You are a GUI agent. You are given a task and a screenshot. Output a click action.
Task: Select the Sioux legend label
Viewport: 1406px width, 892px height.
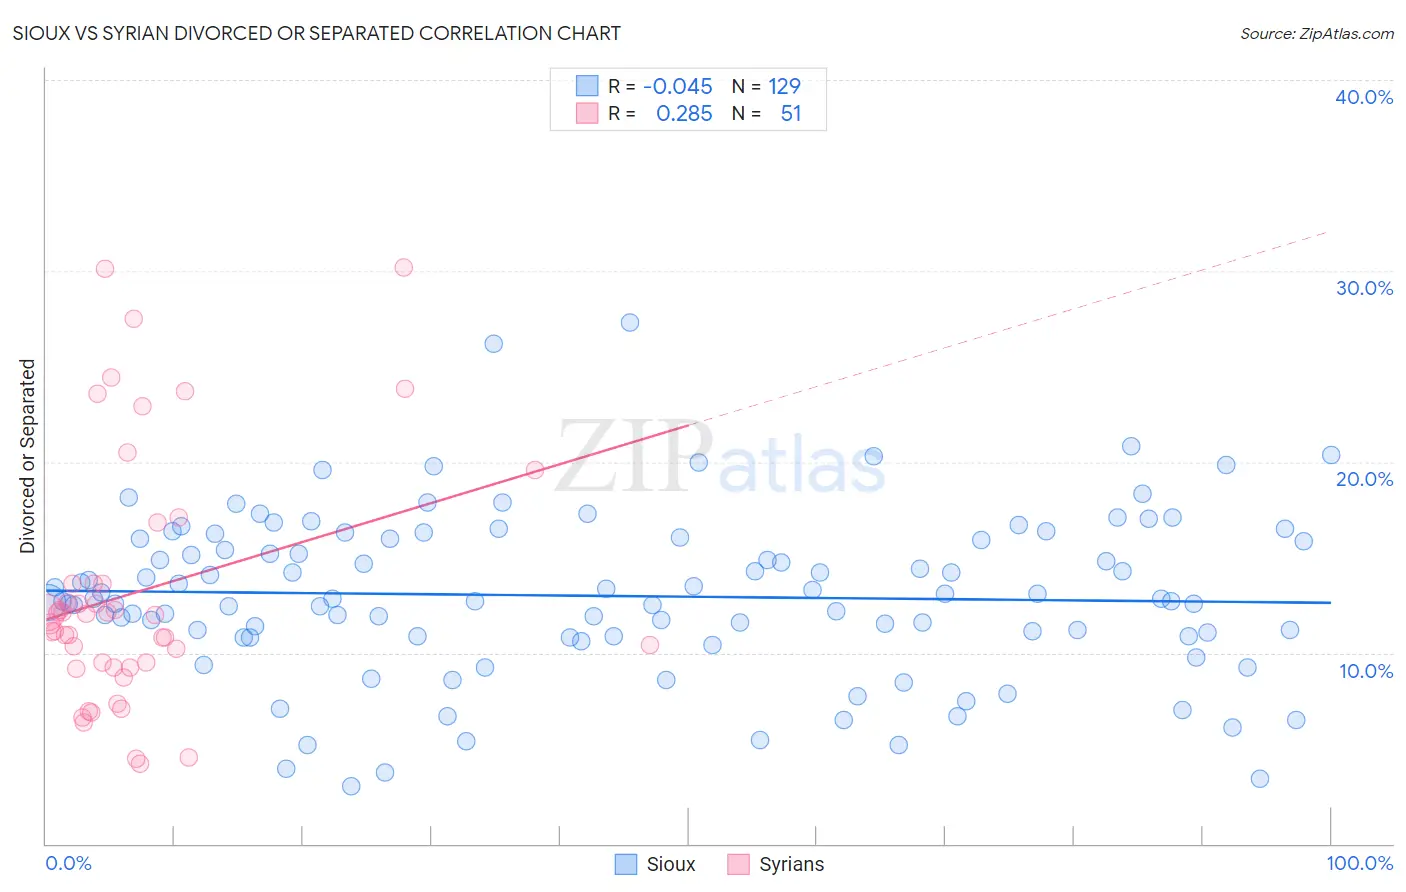(x=671, y=864)
